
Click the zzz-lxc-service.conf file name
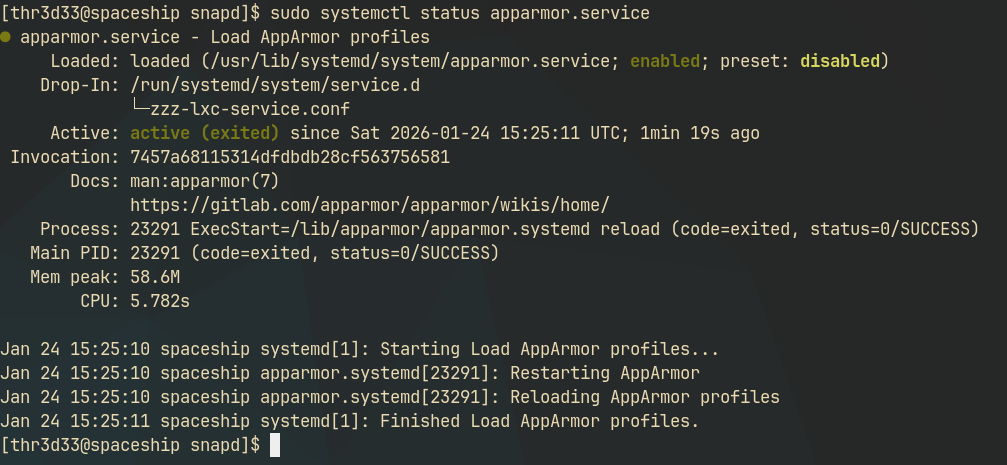(x=250, y=109)
